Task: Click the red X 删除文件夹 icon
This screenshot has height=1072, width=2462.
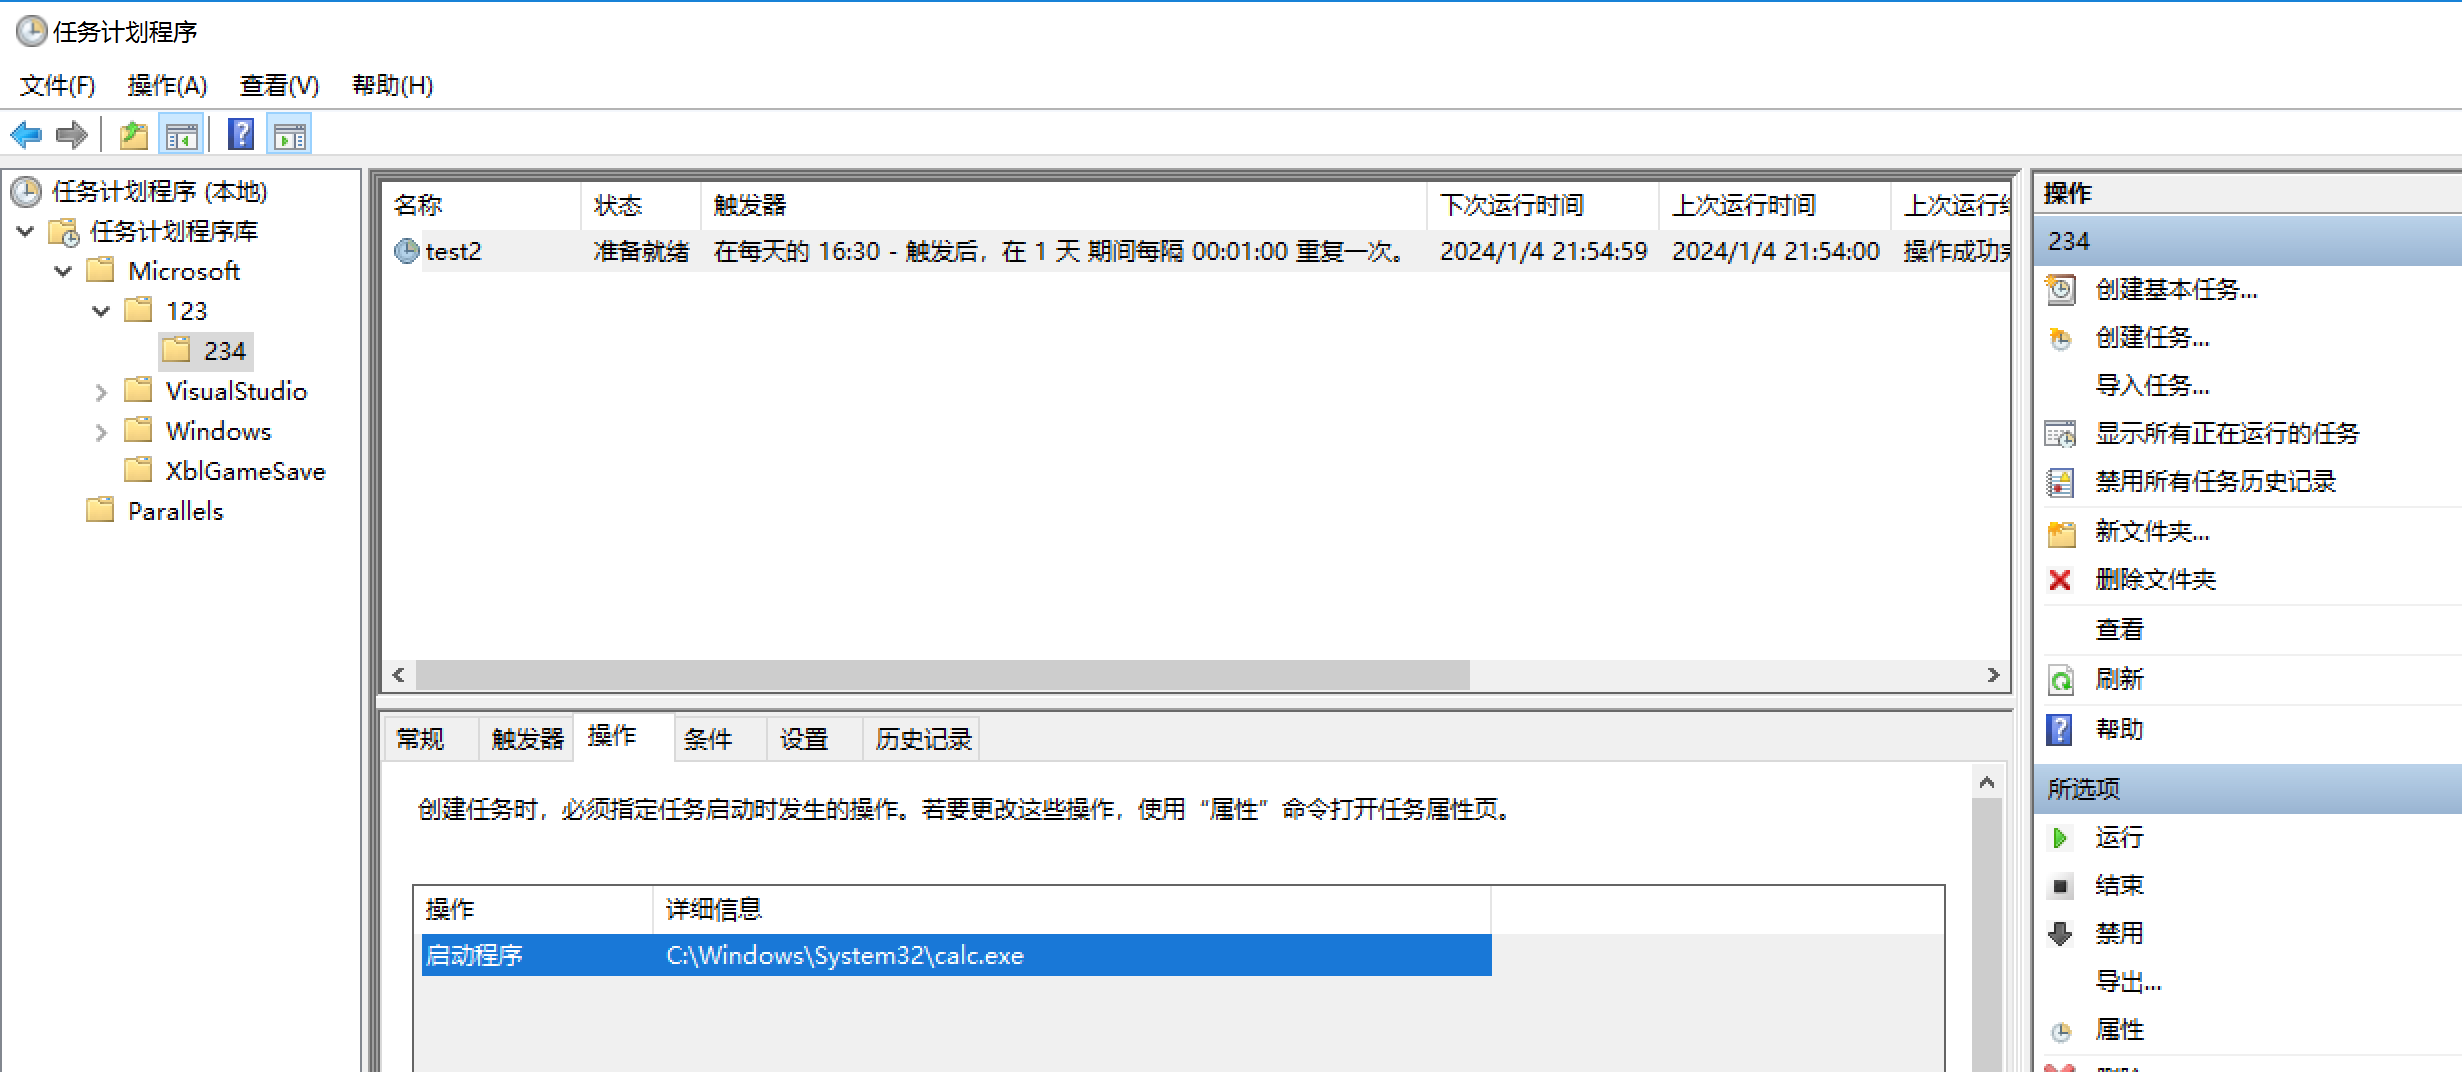Action: coord(2059,579)
